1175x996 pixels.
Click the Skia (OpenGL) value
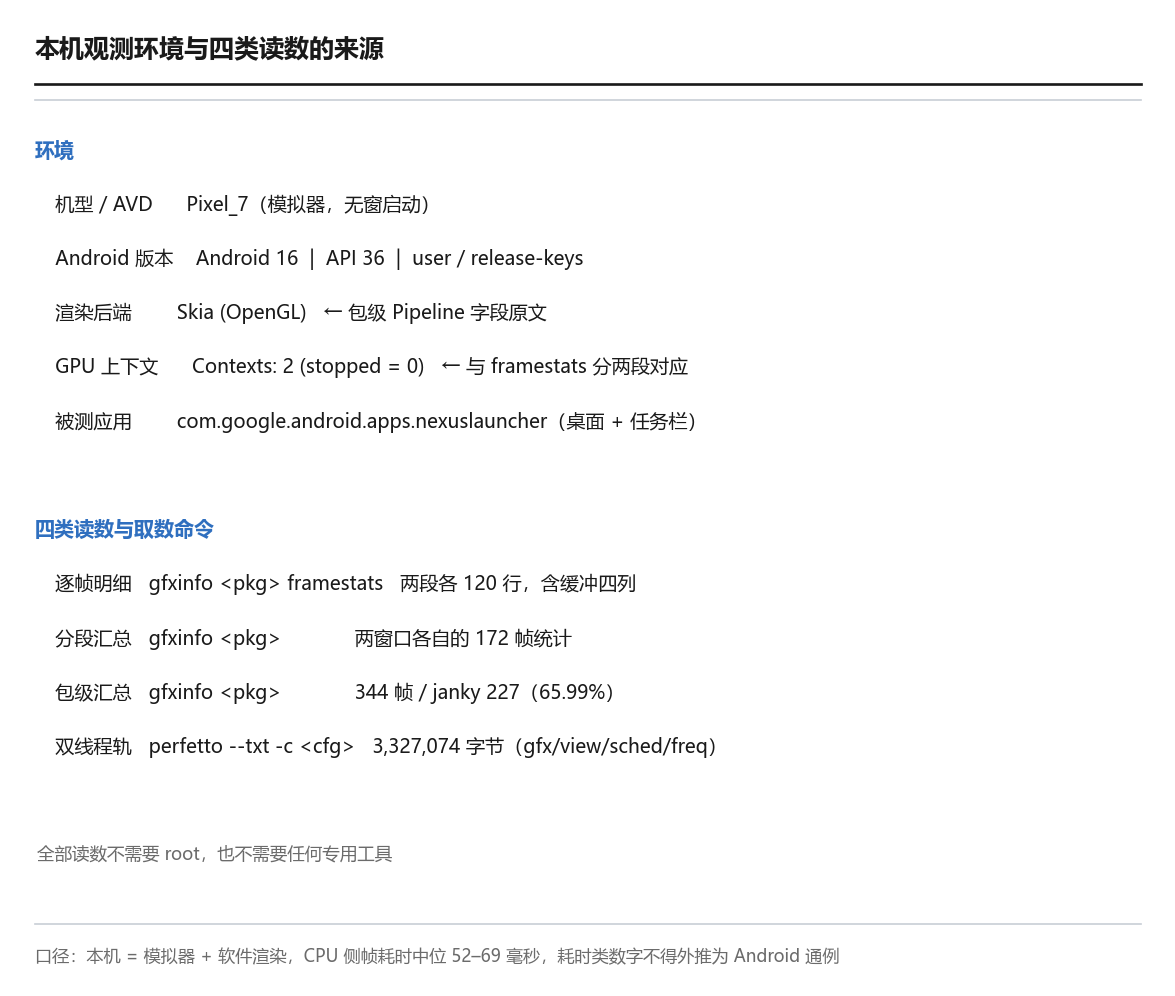pyautogui.click(x=241, y=313)
